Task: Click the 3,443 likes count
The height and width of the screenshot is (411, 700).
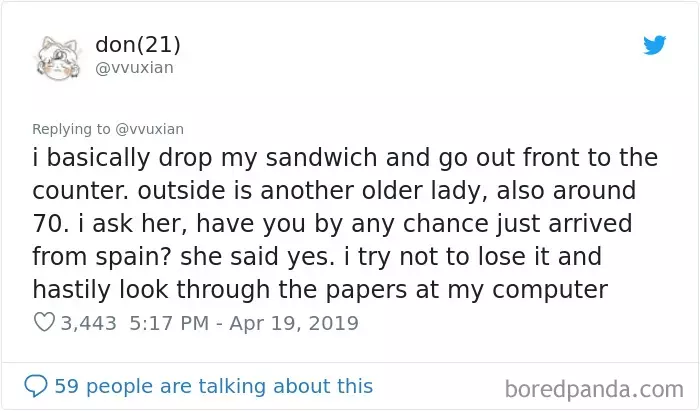Action: click(88, 323)
